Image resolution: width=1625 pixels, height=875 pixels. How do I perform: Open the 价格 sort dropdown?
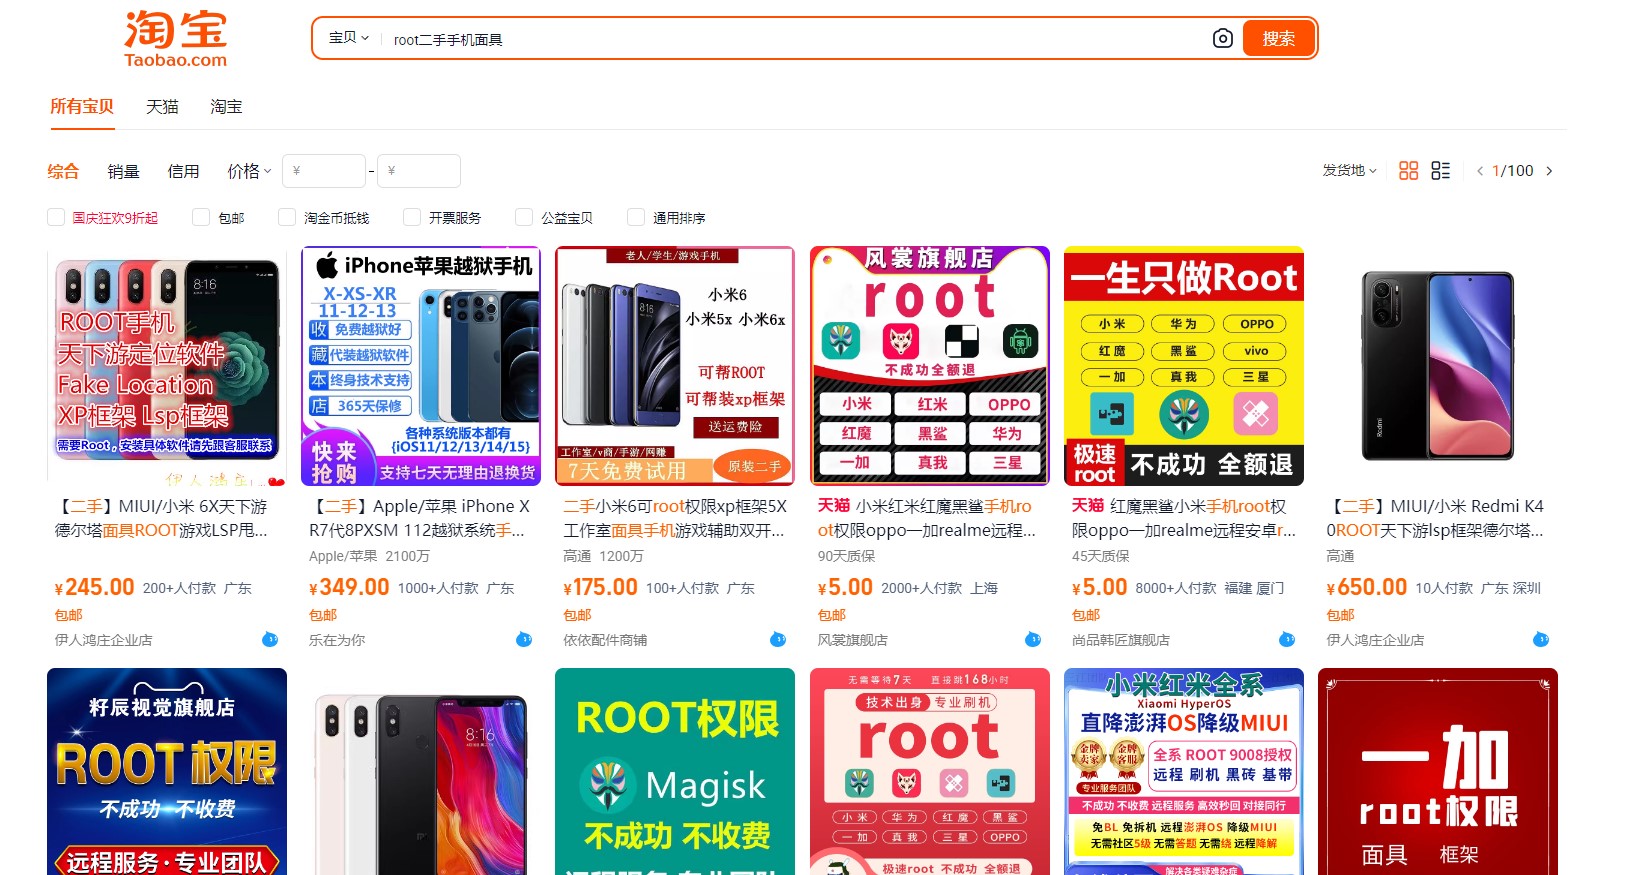pos(249,171)
